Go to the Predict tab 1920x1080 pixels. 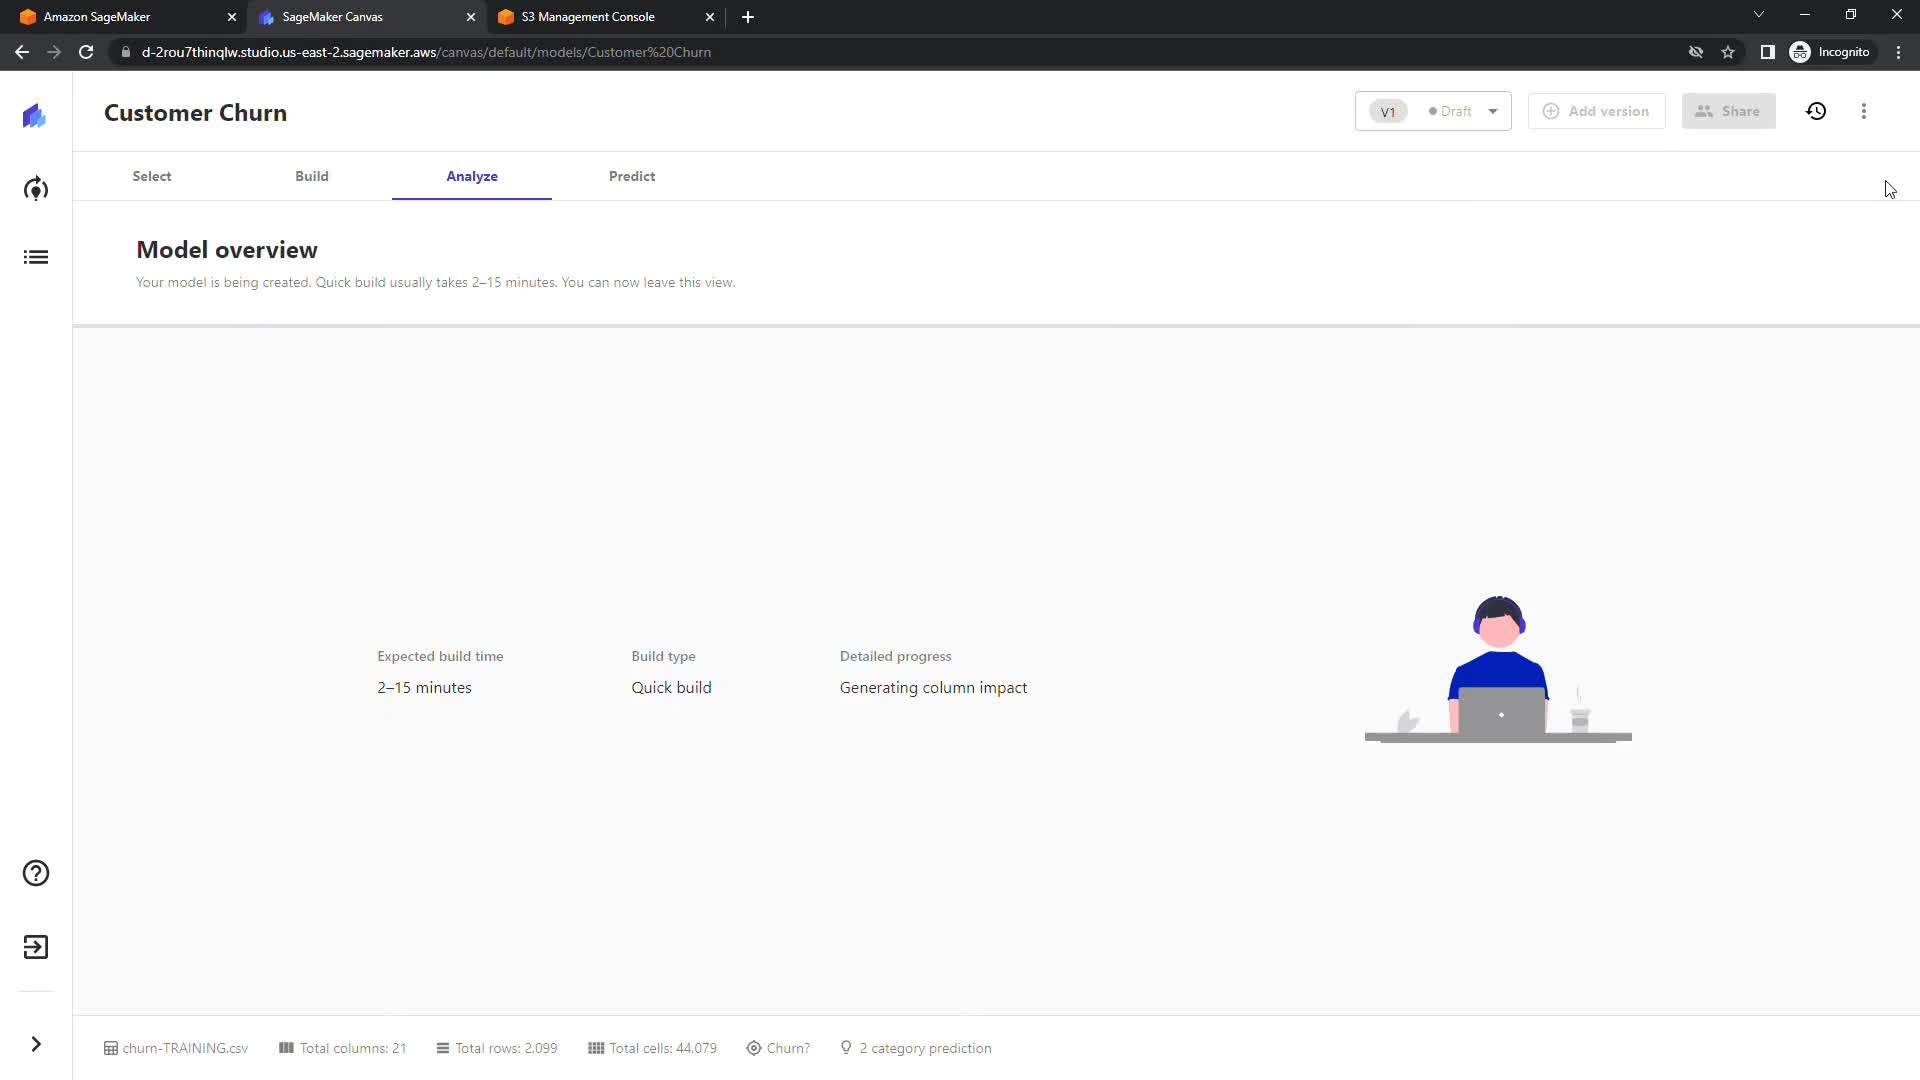632,176
